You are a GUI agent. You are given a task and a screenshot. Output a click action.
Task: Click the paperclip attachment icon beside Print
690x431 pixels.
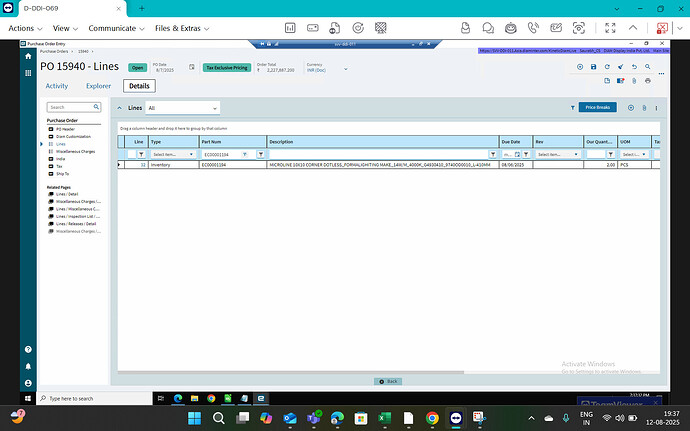pos(634,81)
